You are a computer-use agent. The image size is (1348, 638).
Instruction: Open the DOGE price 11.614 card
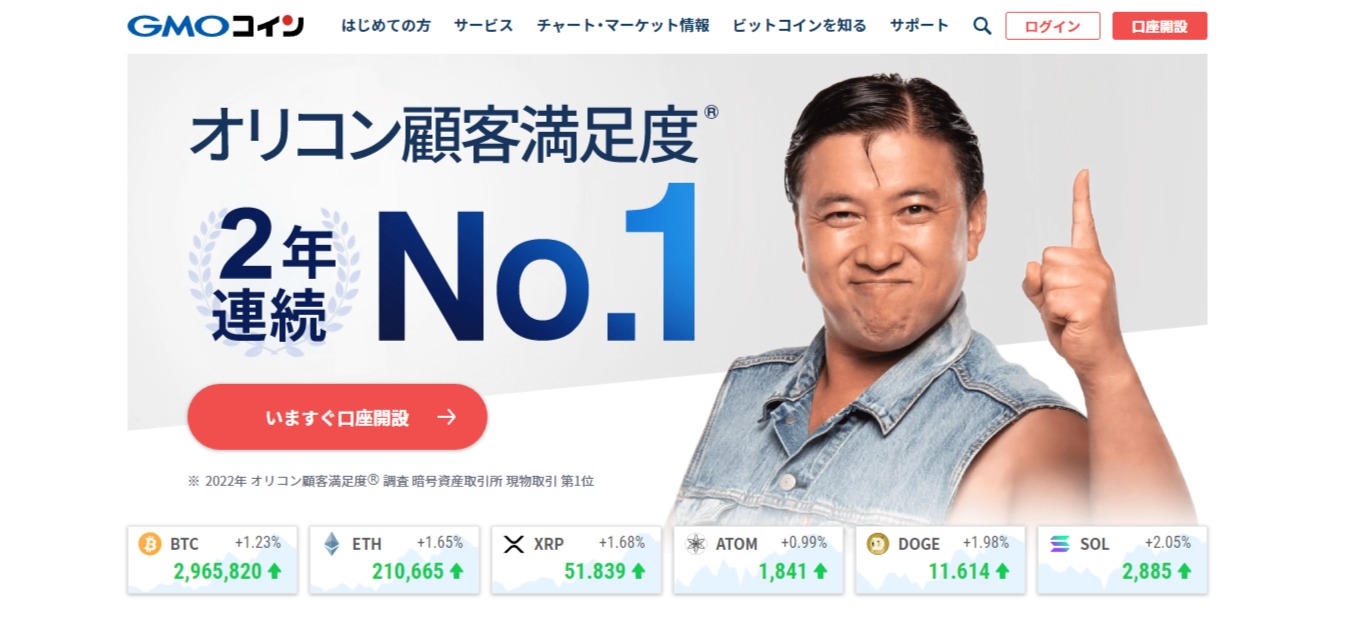pyautogui.click(x=940, y=560)
